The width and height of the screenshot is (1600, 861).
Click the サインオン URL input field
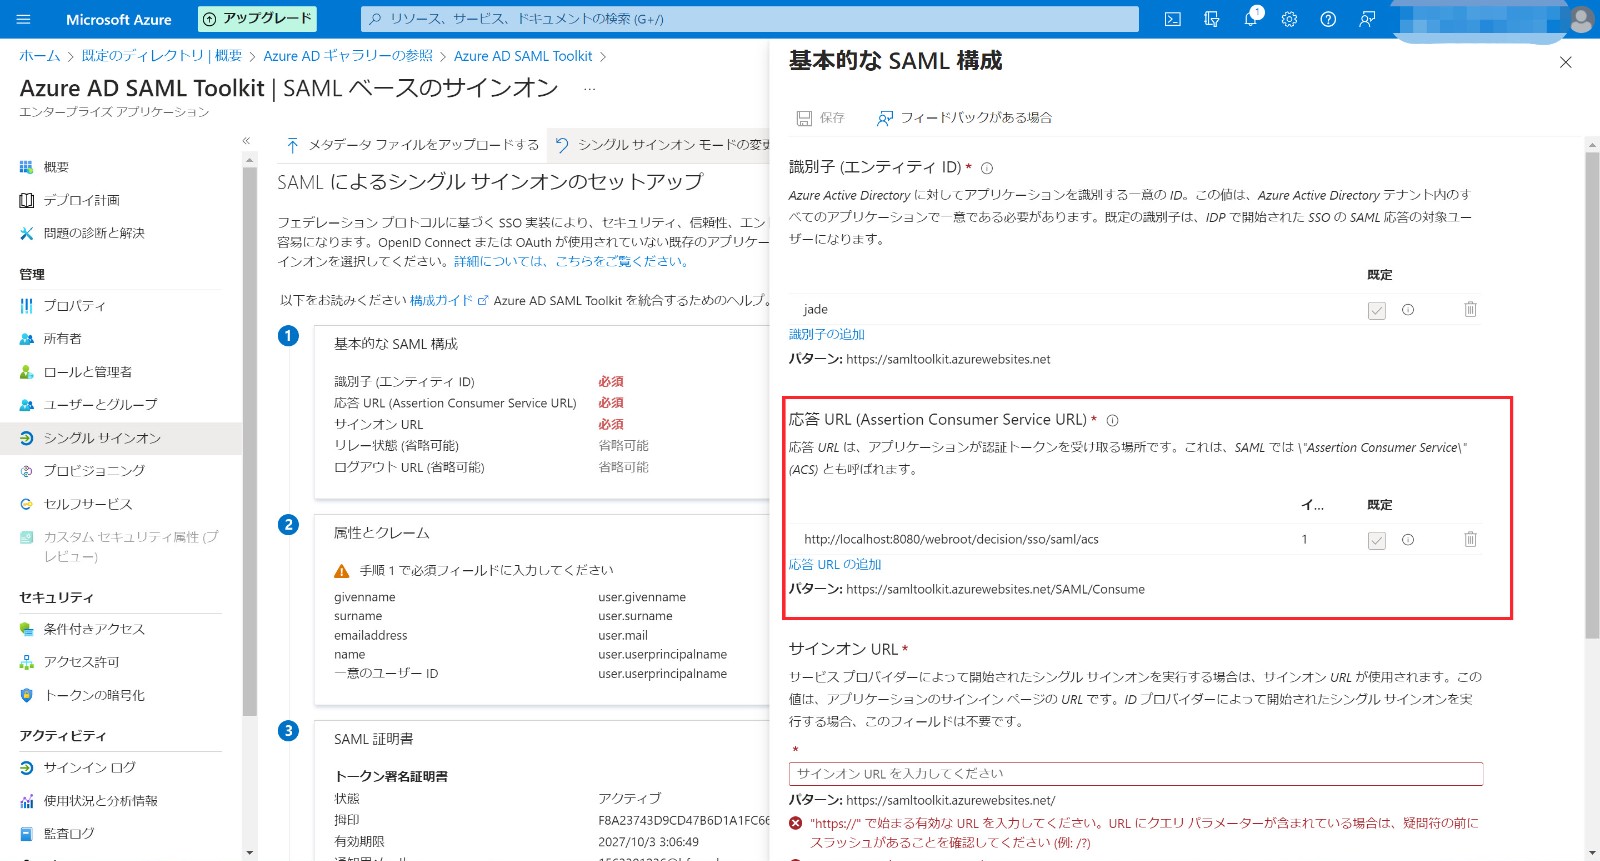click(x=1136, y=774)
